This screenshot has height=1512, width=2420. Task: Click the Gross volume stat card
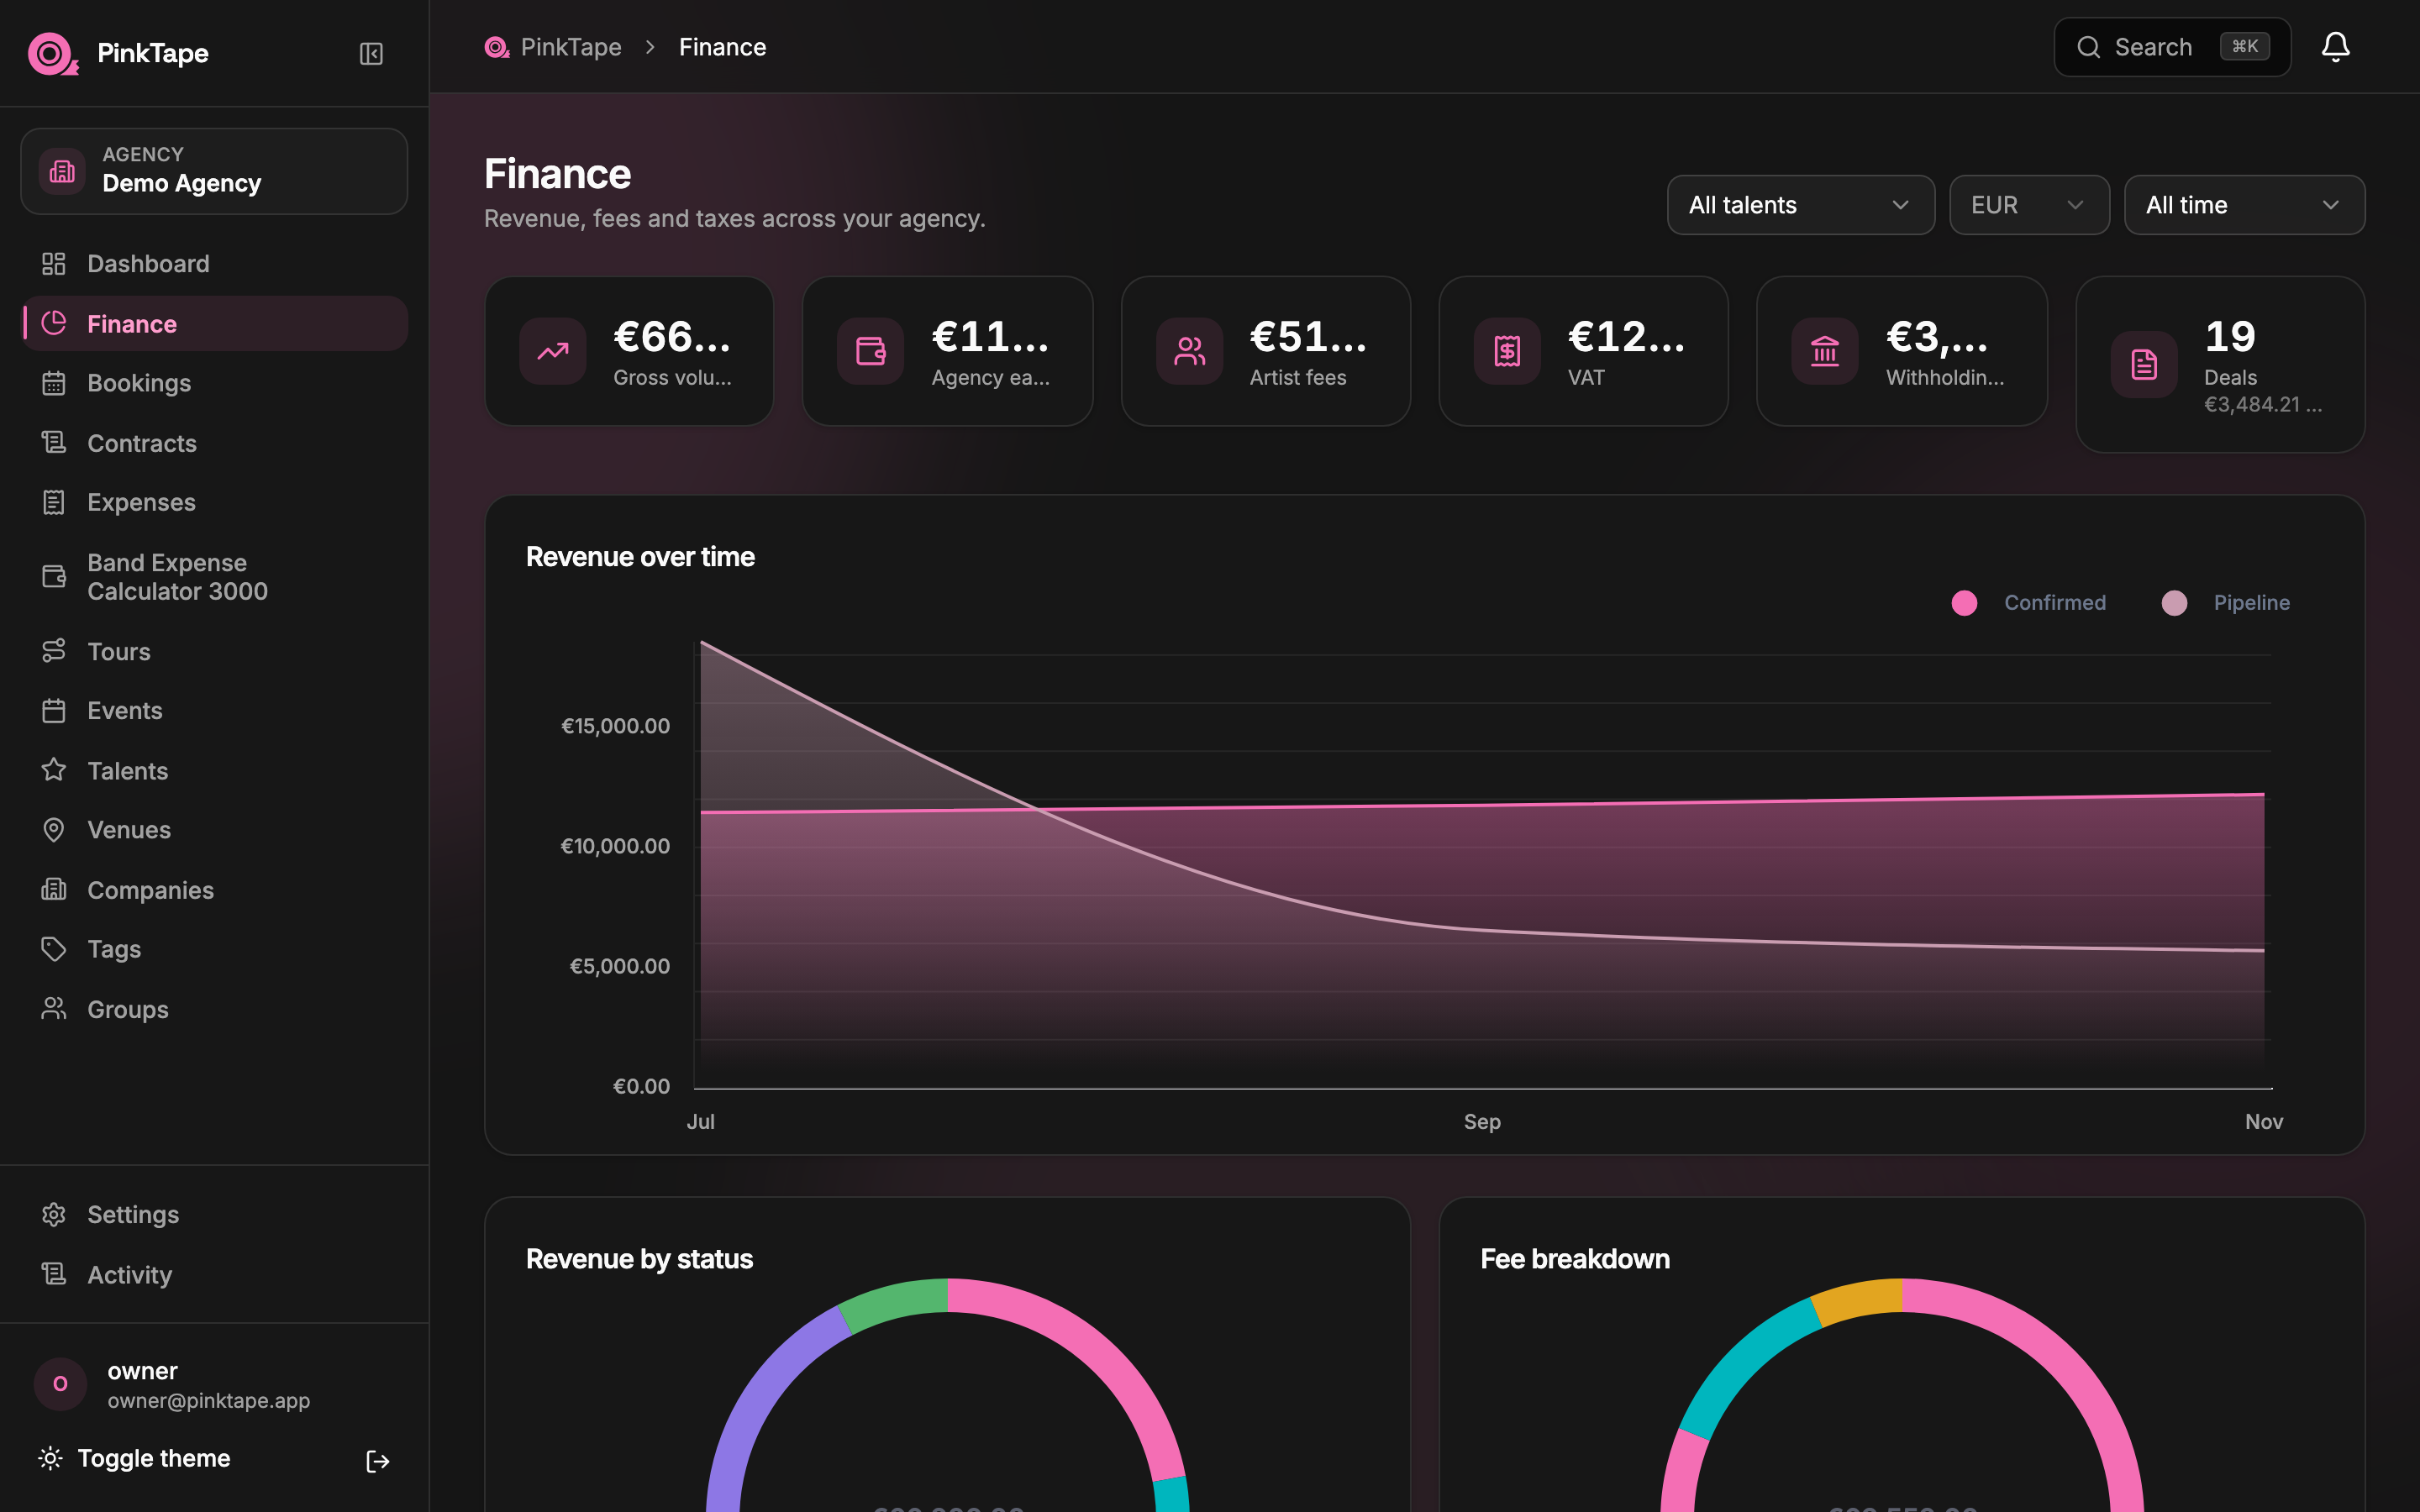pyautogui.click(x=629, y=351)
